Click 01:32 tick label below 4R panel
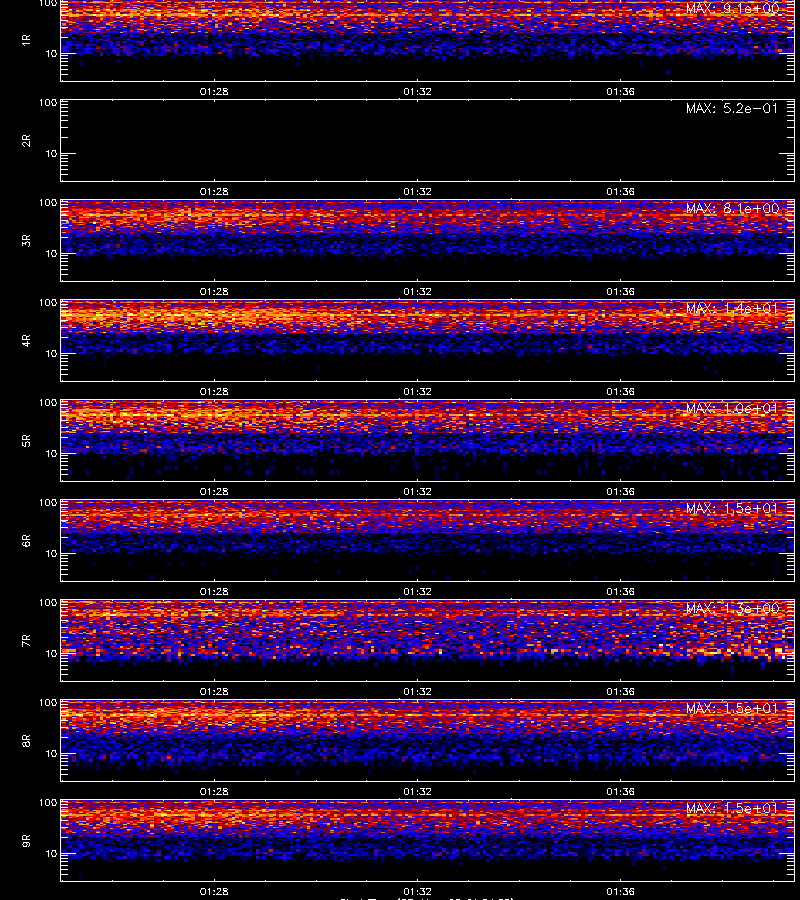 [417, 391]
